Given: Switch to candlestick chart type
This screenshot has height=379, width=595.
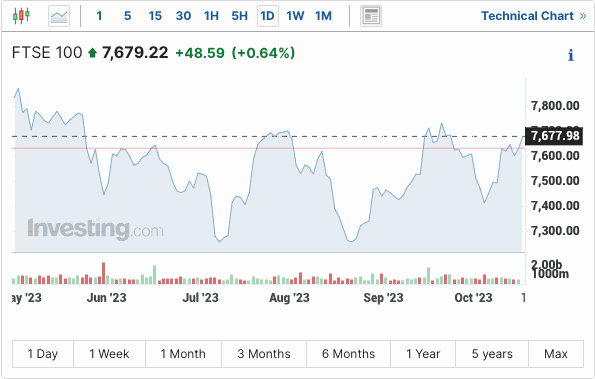Looking at the screenshot, I should 21,16.
